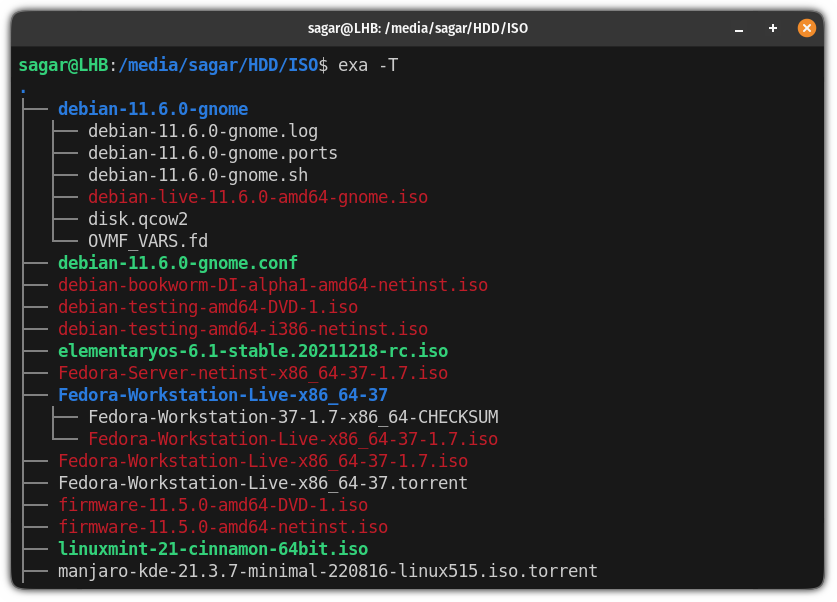Click the OVMF_VARS.fd file entry
Screen dimensions: 837x602
(148, 241)
